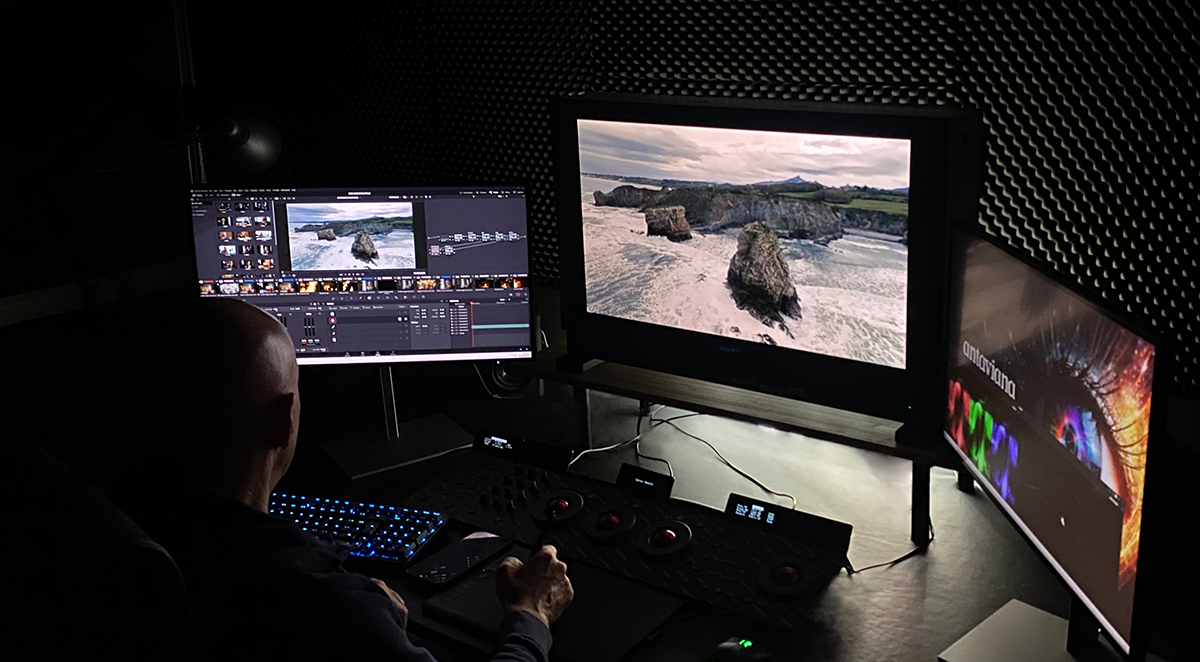Open the File menu in menu bar

click(x=209, y=190)
